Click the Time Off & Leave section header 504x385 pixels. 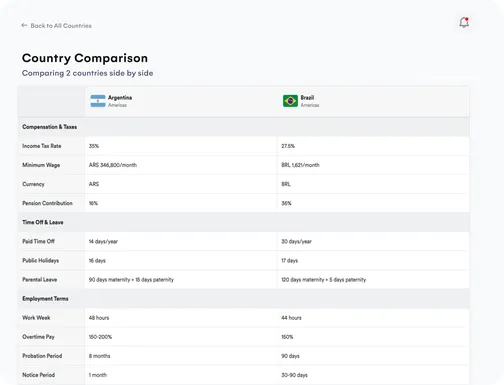tap(43, 222)
